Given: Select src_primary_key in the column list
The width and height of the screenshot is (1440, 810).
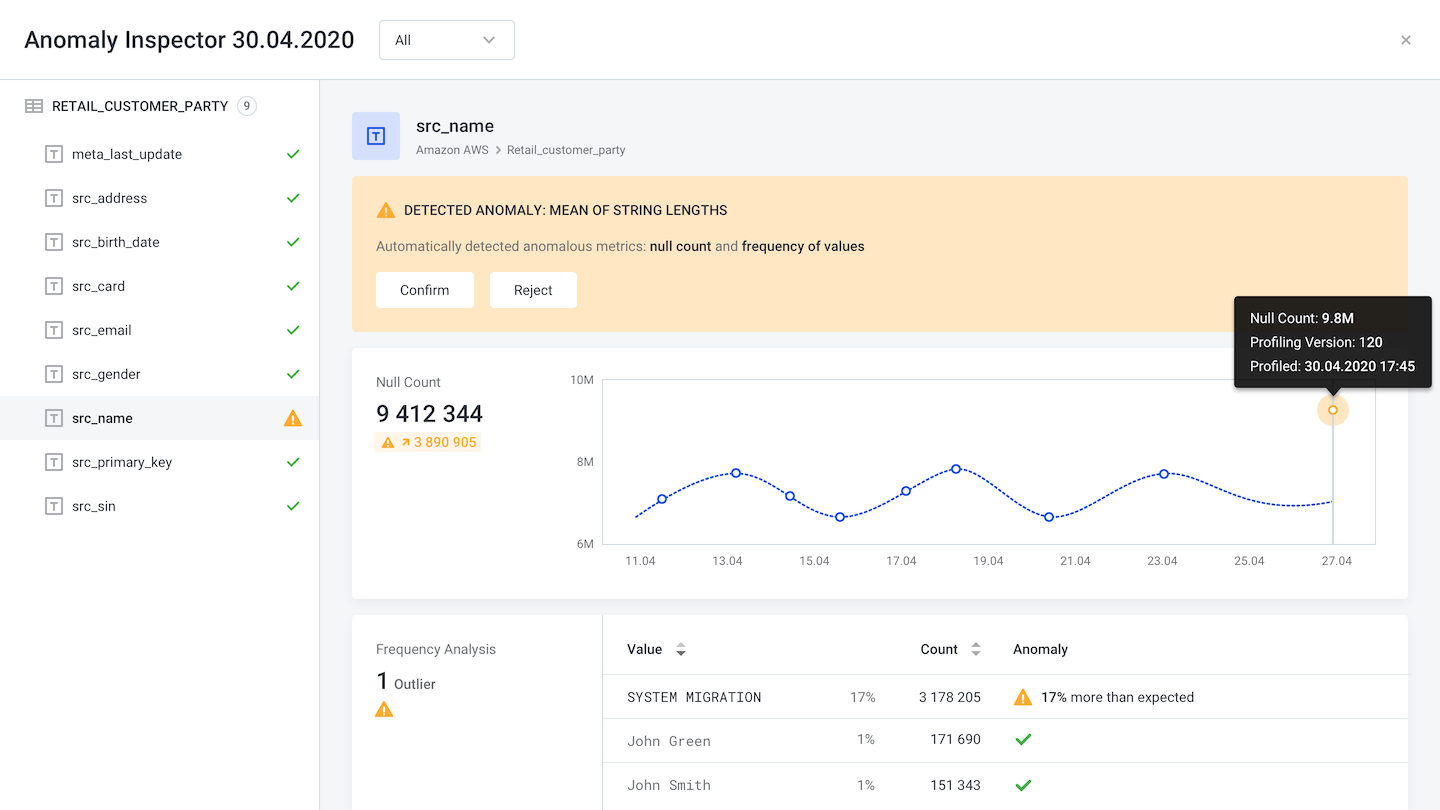Looking at the screenshot, I should (122, 462).
